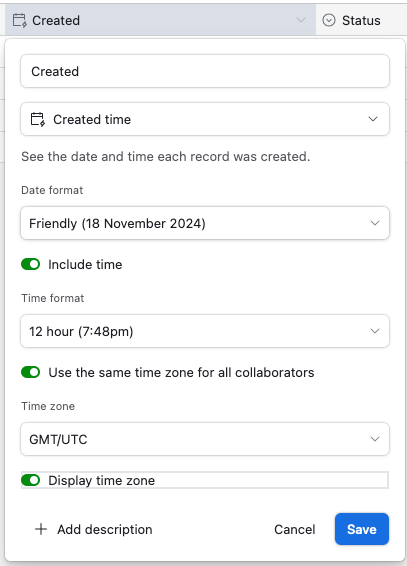This screenshot has height=566, width=407.
Task: Open the 12 hour Time format dropdown
Action: [205, 331]
